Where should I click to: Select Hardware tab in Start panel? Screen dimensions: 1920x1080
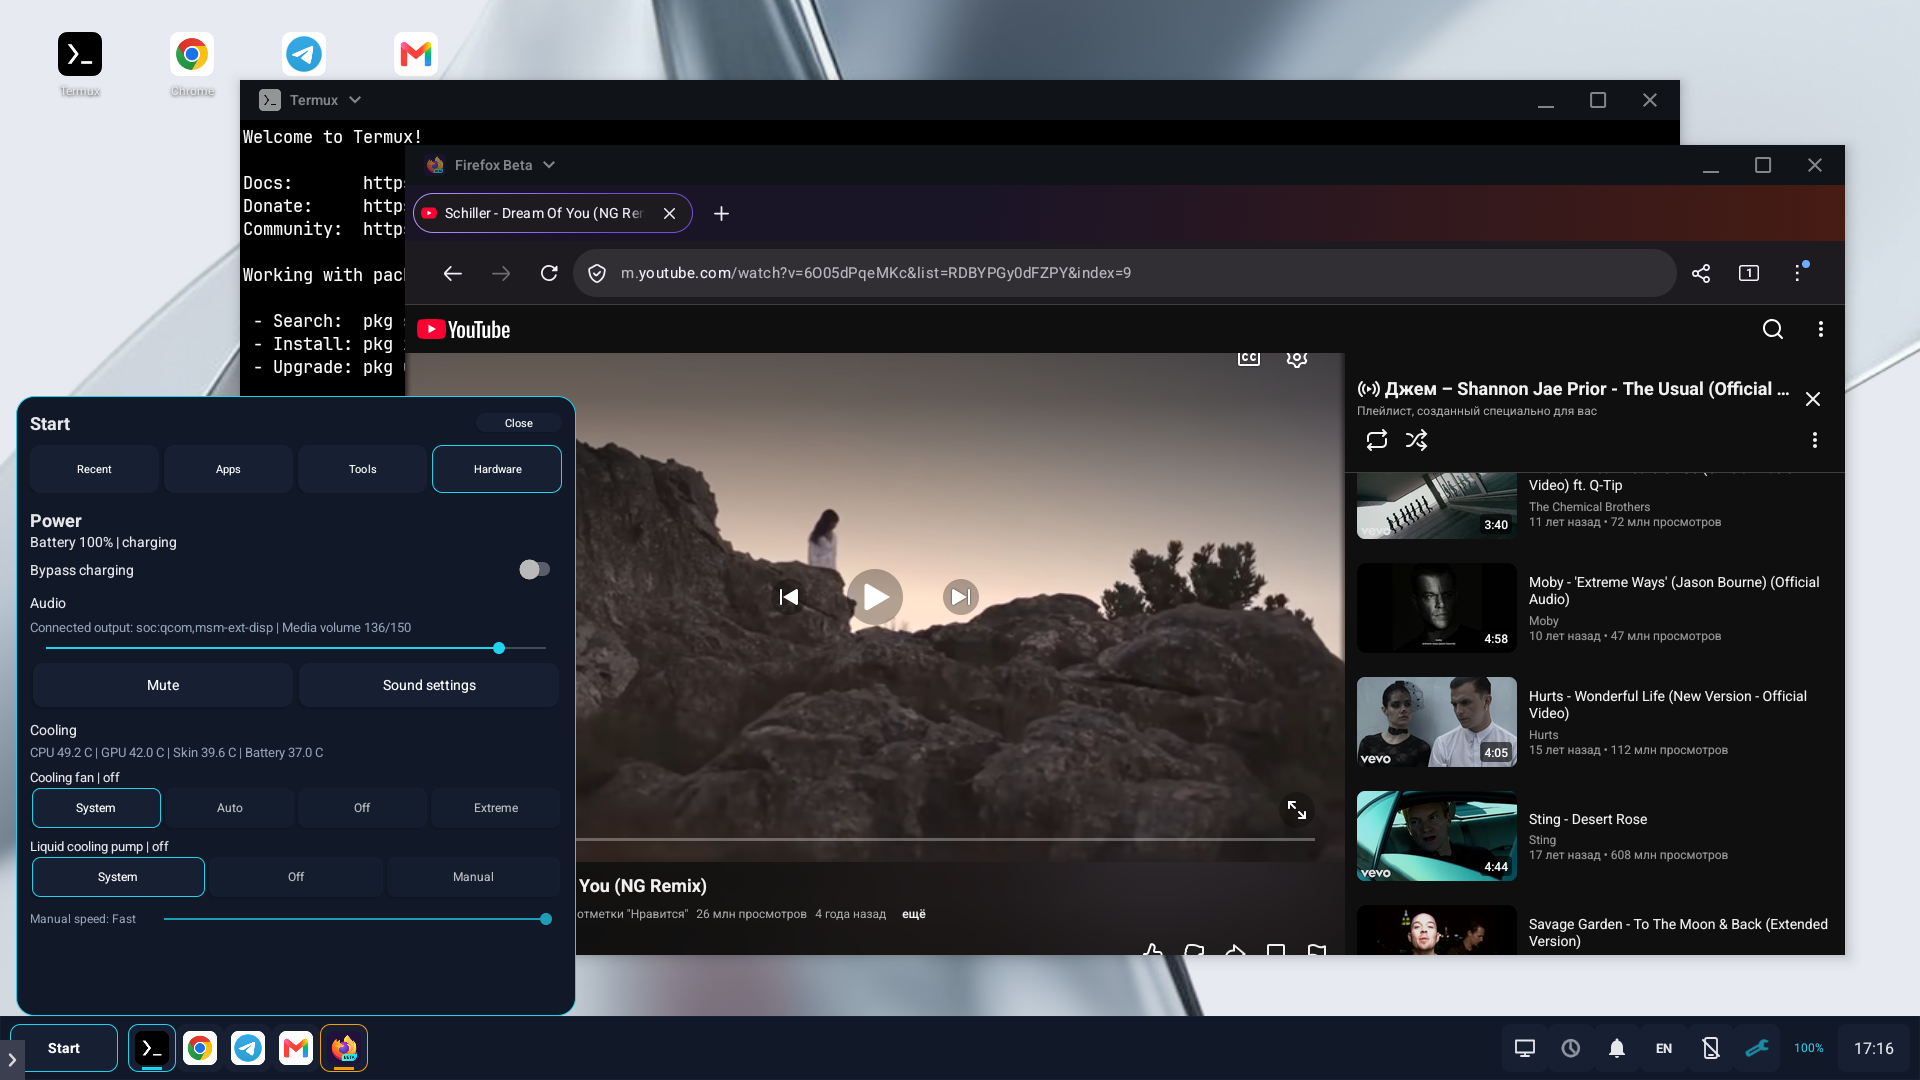[497, 469]
